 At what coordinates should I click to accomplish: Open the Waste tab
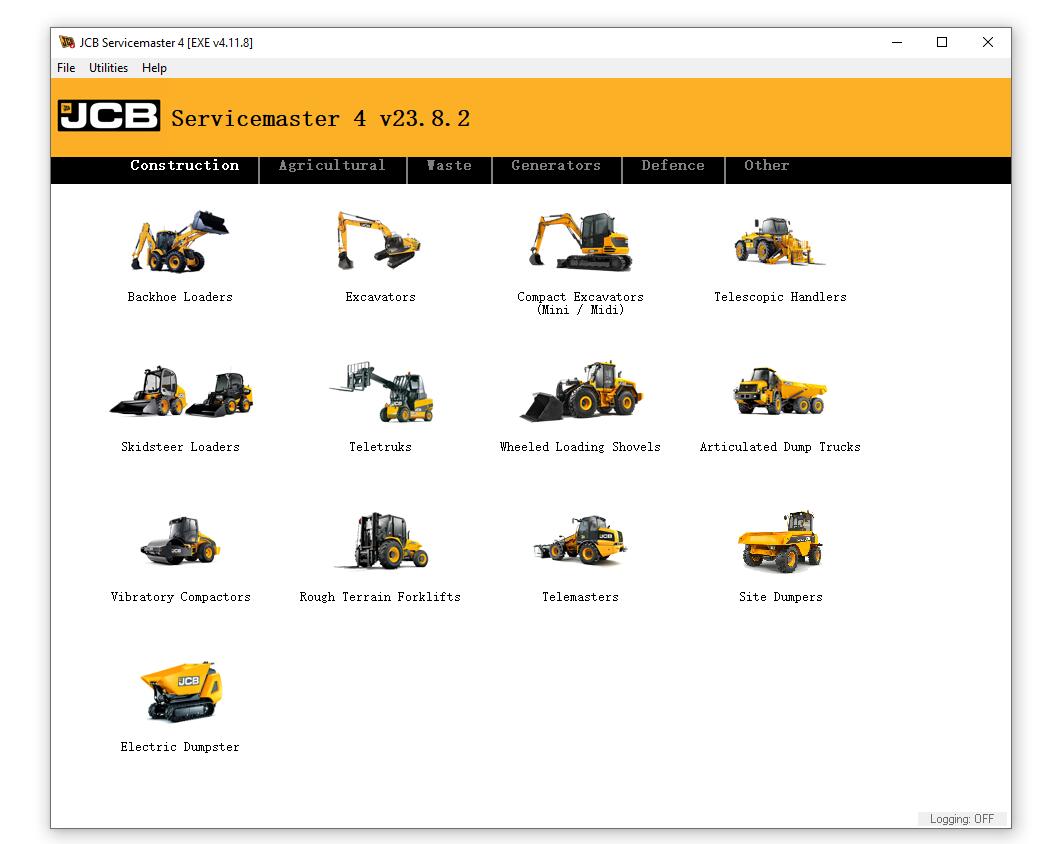(449, 166)
